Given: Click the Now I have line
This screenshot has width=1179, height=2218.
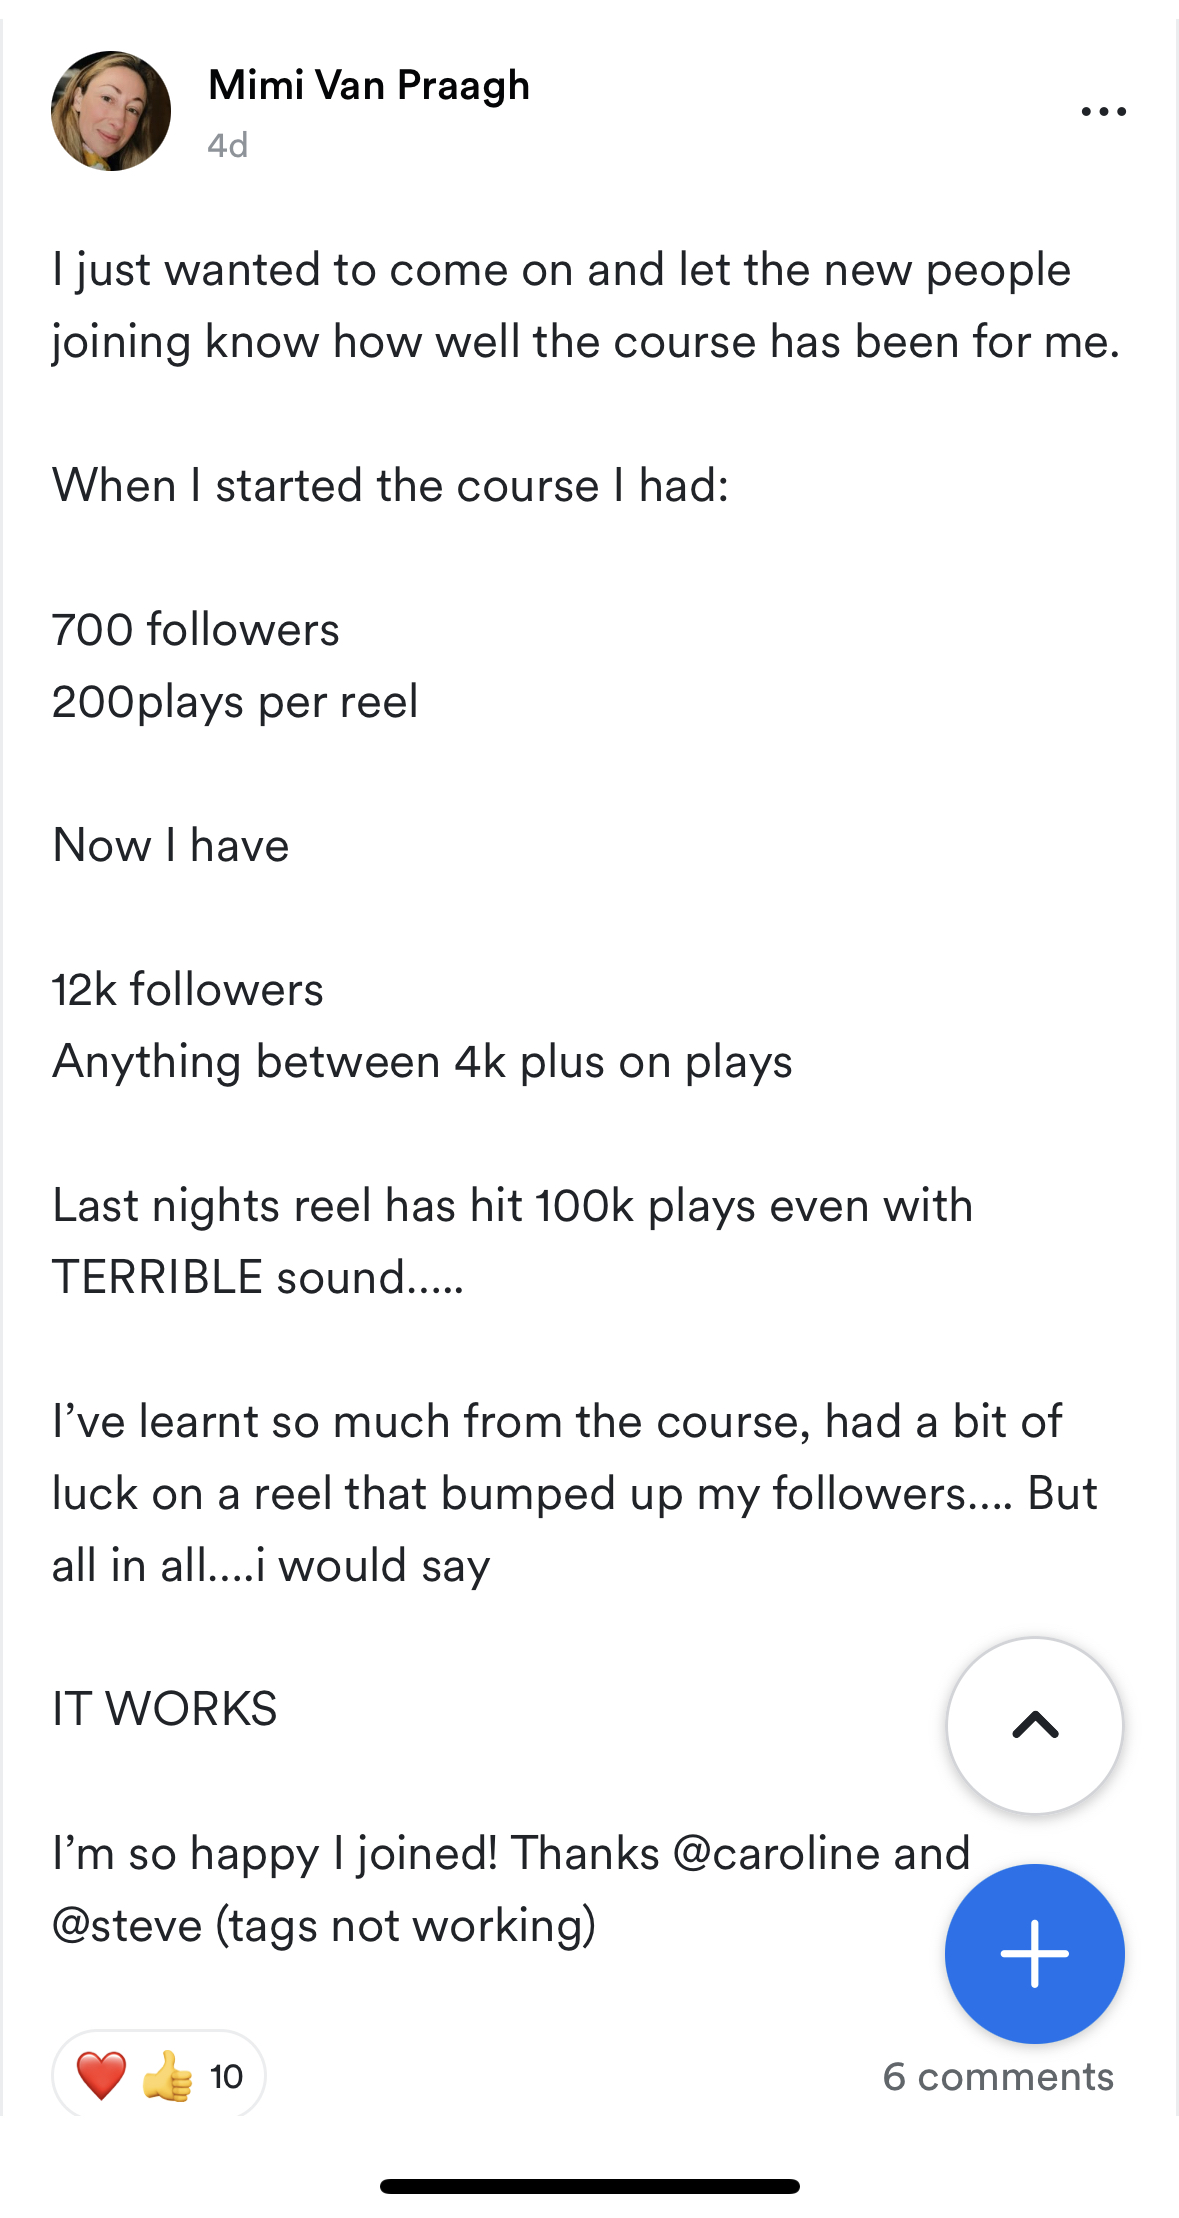Looking at the screenshot, I should point(171,846).
